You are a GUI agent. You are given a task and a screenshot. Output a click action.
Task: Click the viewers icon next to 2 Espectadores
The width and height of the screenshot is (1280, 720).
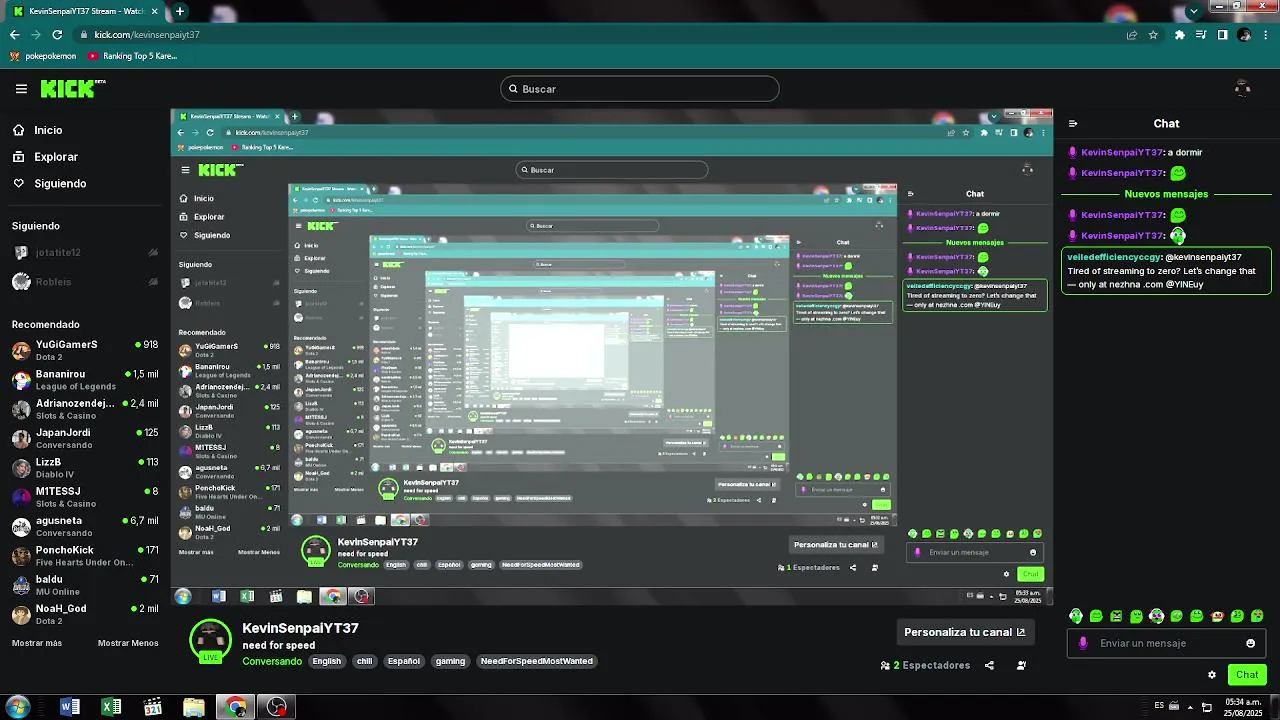(x=885, y=665)
